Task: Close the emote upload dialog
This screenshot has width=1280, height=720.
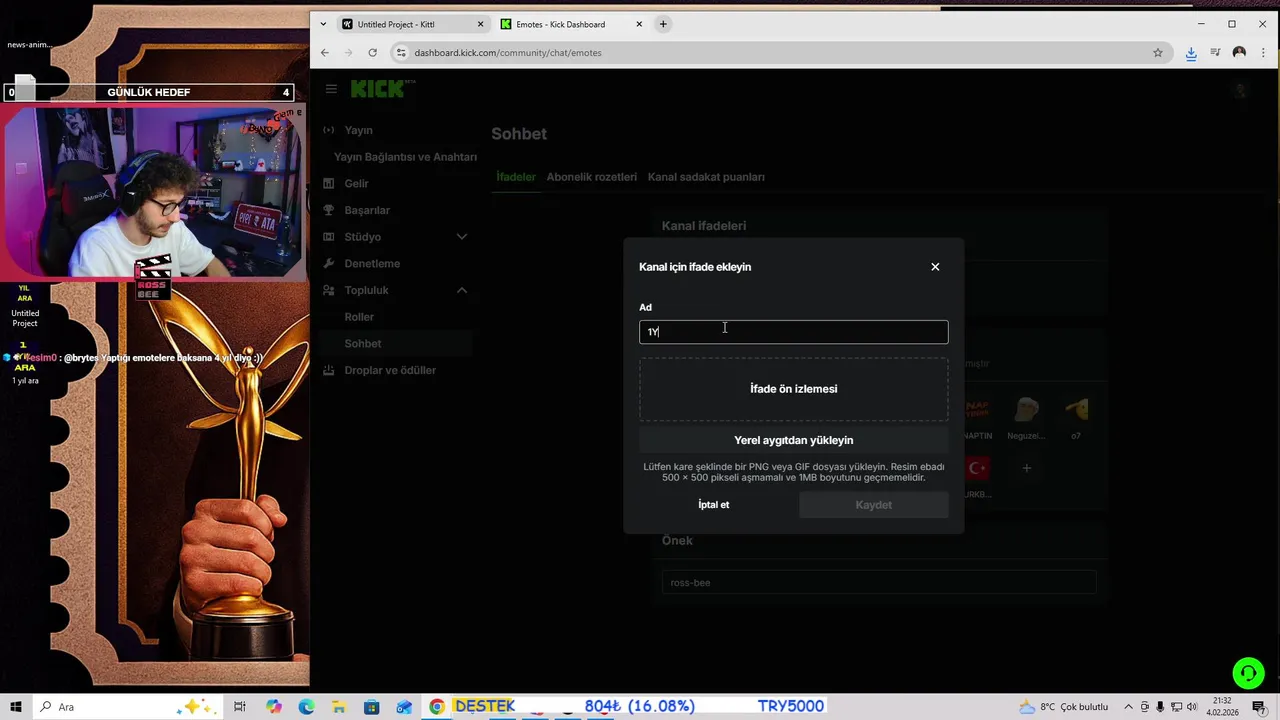Action: (x=935, y=267)
